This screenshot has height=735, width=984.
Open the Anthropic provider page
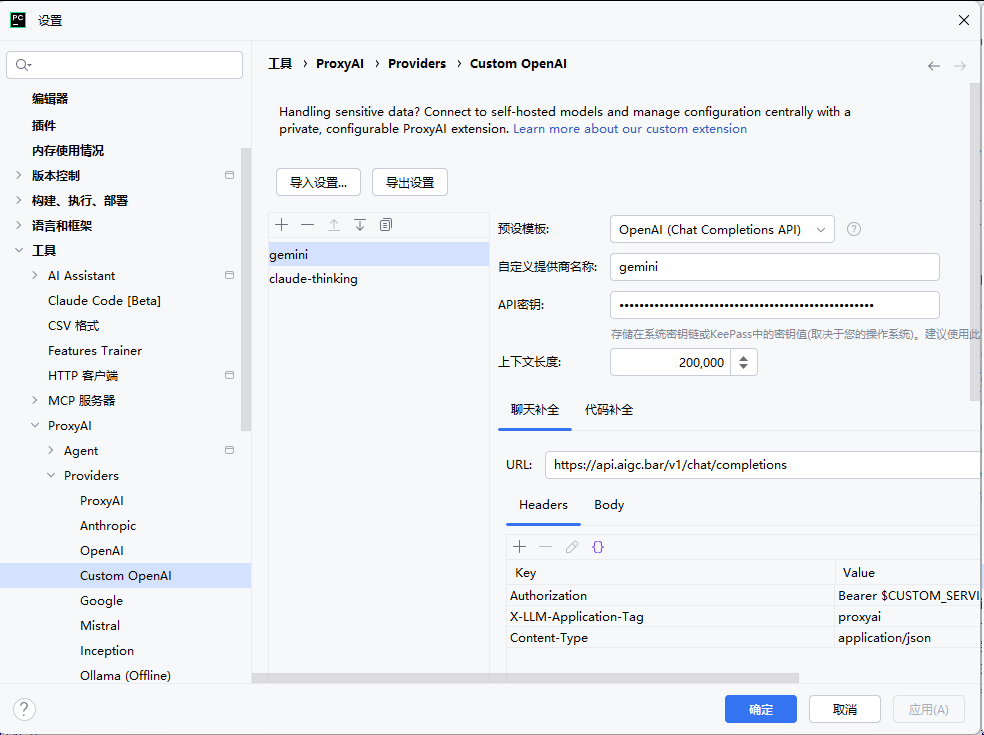[x=108, y=525]
